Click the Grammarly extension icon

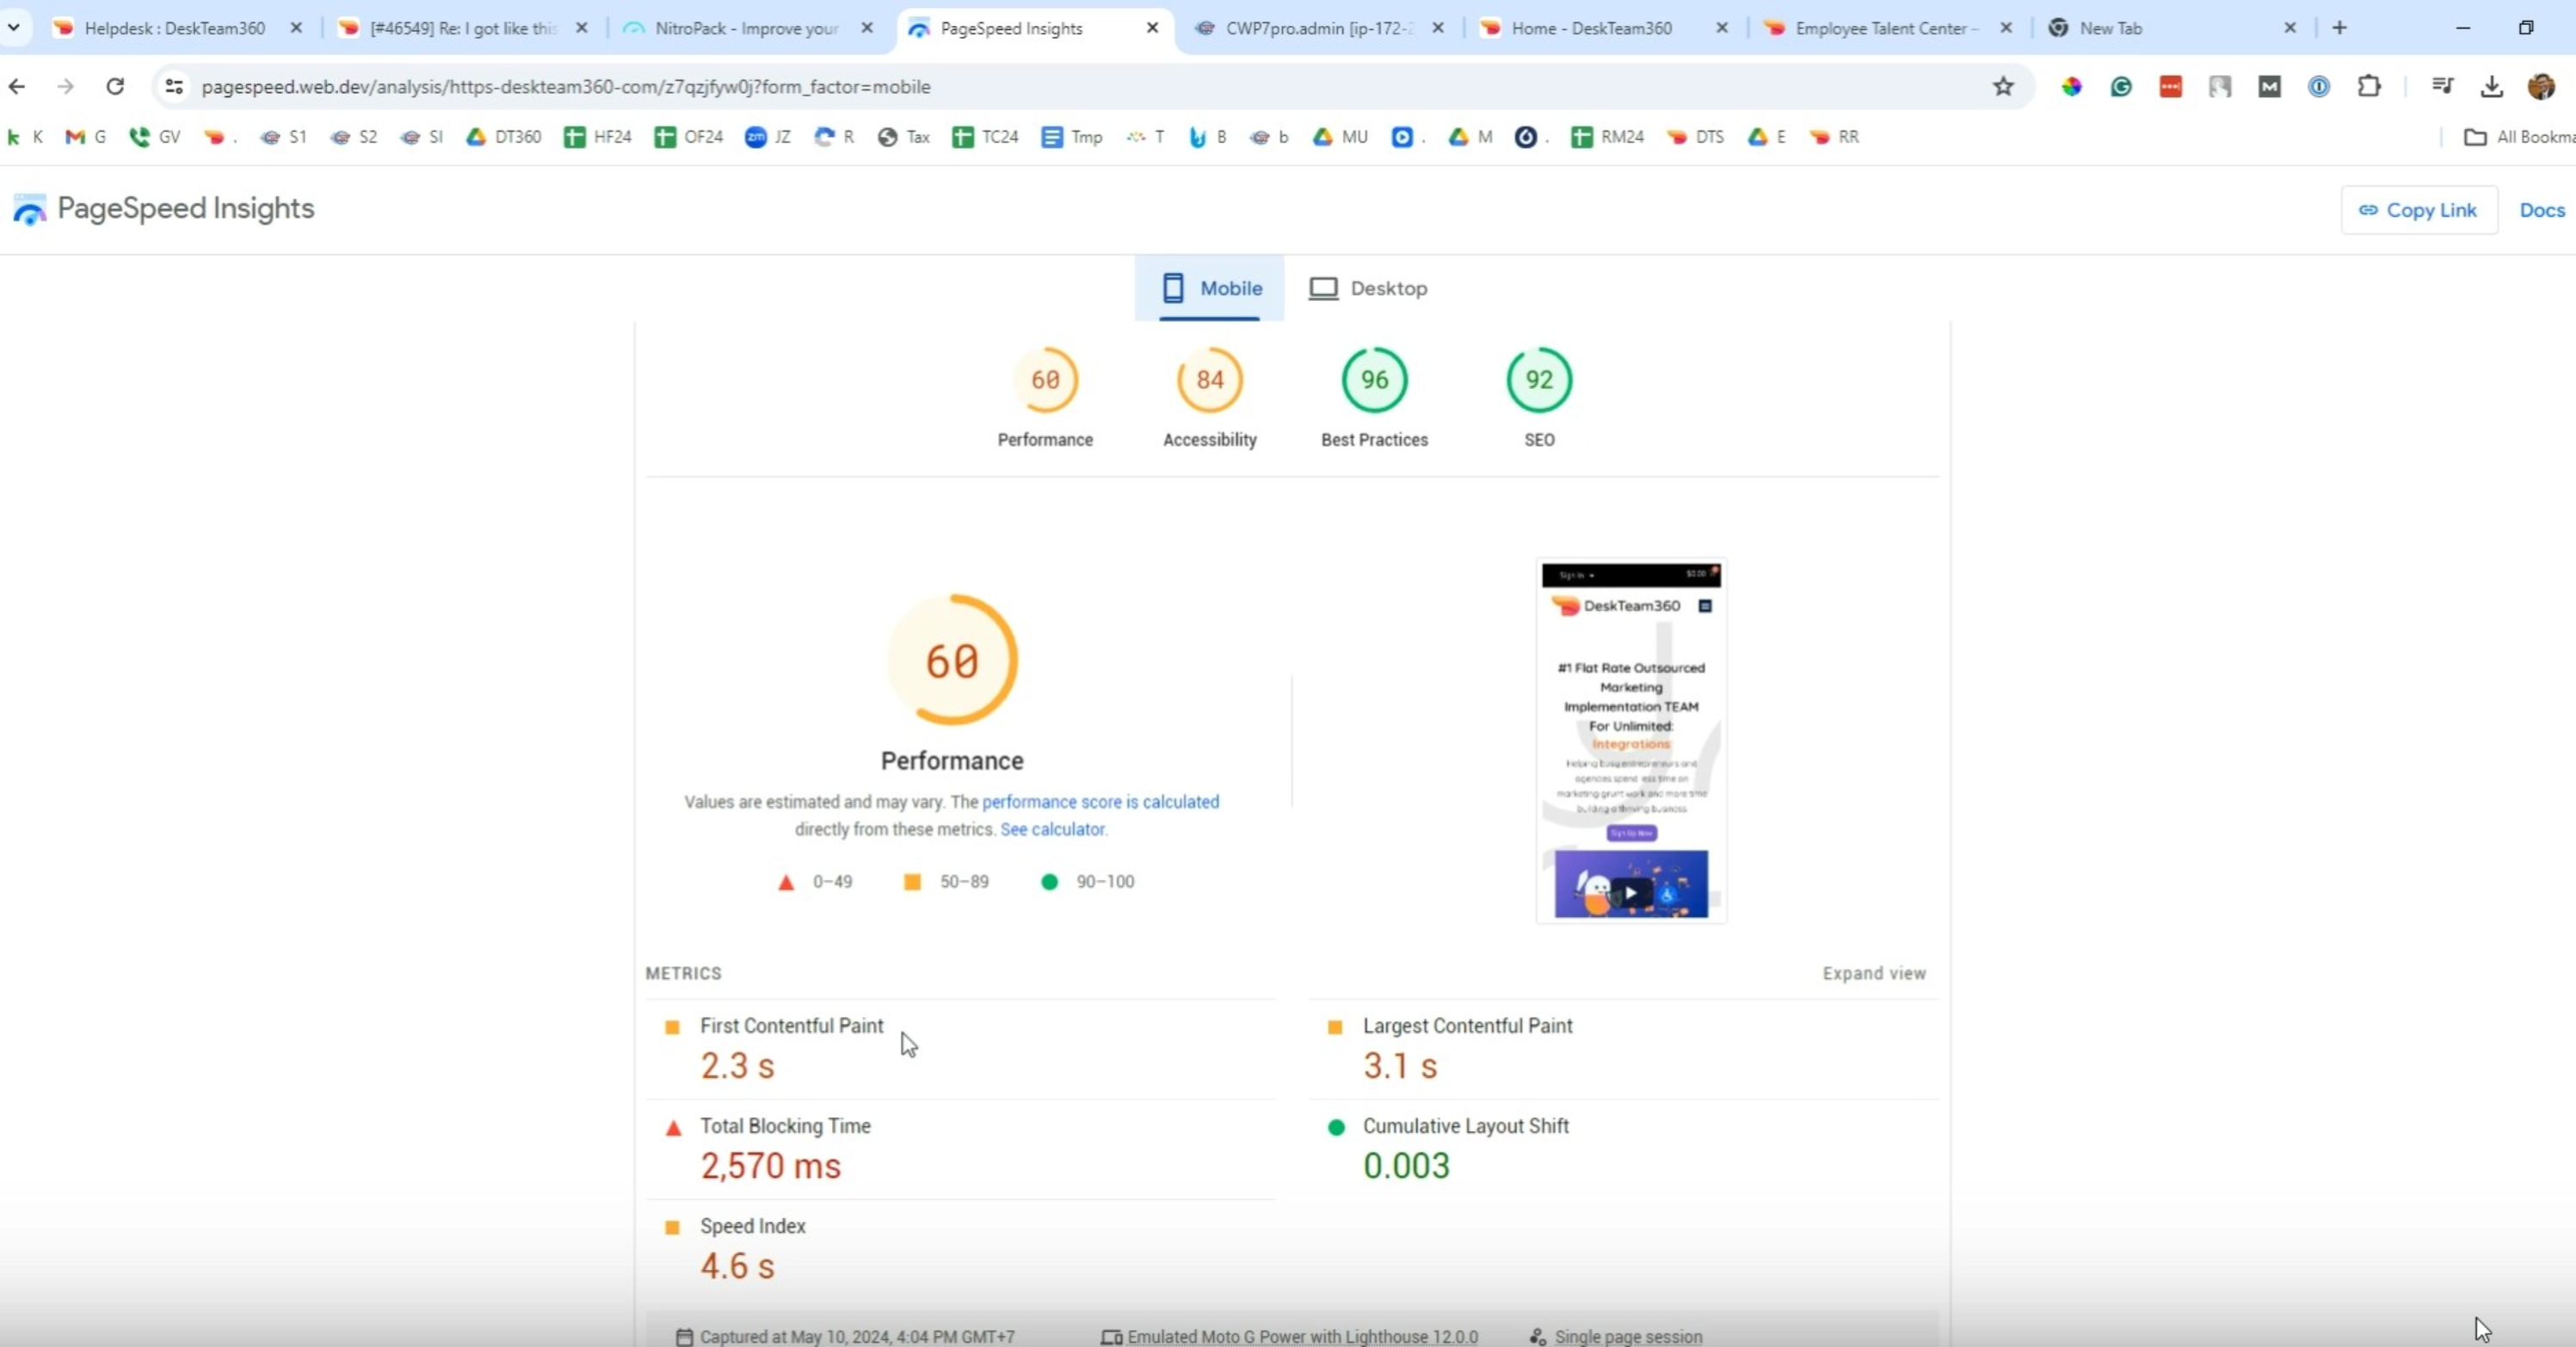2121,87
